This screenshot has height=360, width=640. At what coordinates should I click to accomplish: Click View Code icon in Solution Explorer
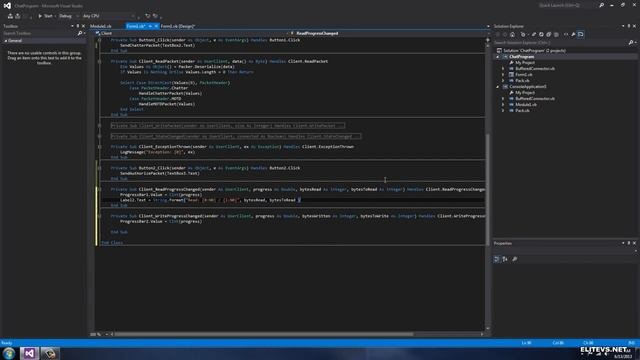(566, 35)
